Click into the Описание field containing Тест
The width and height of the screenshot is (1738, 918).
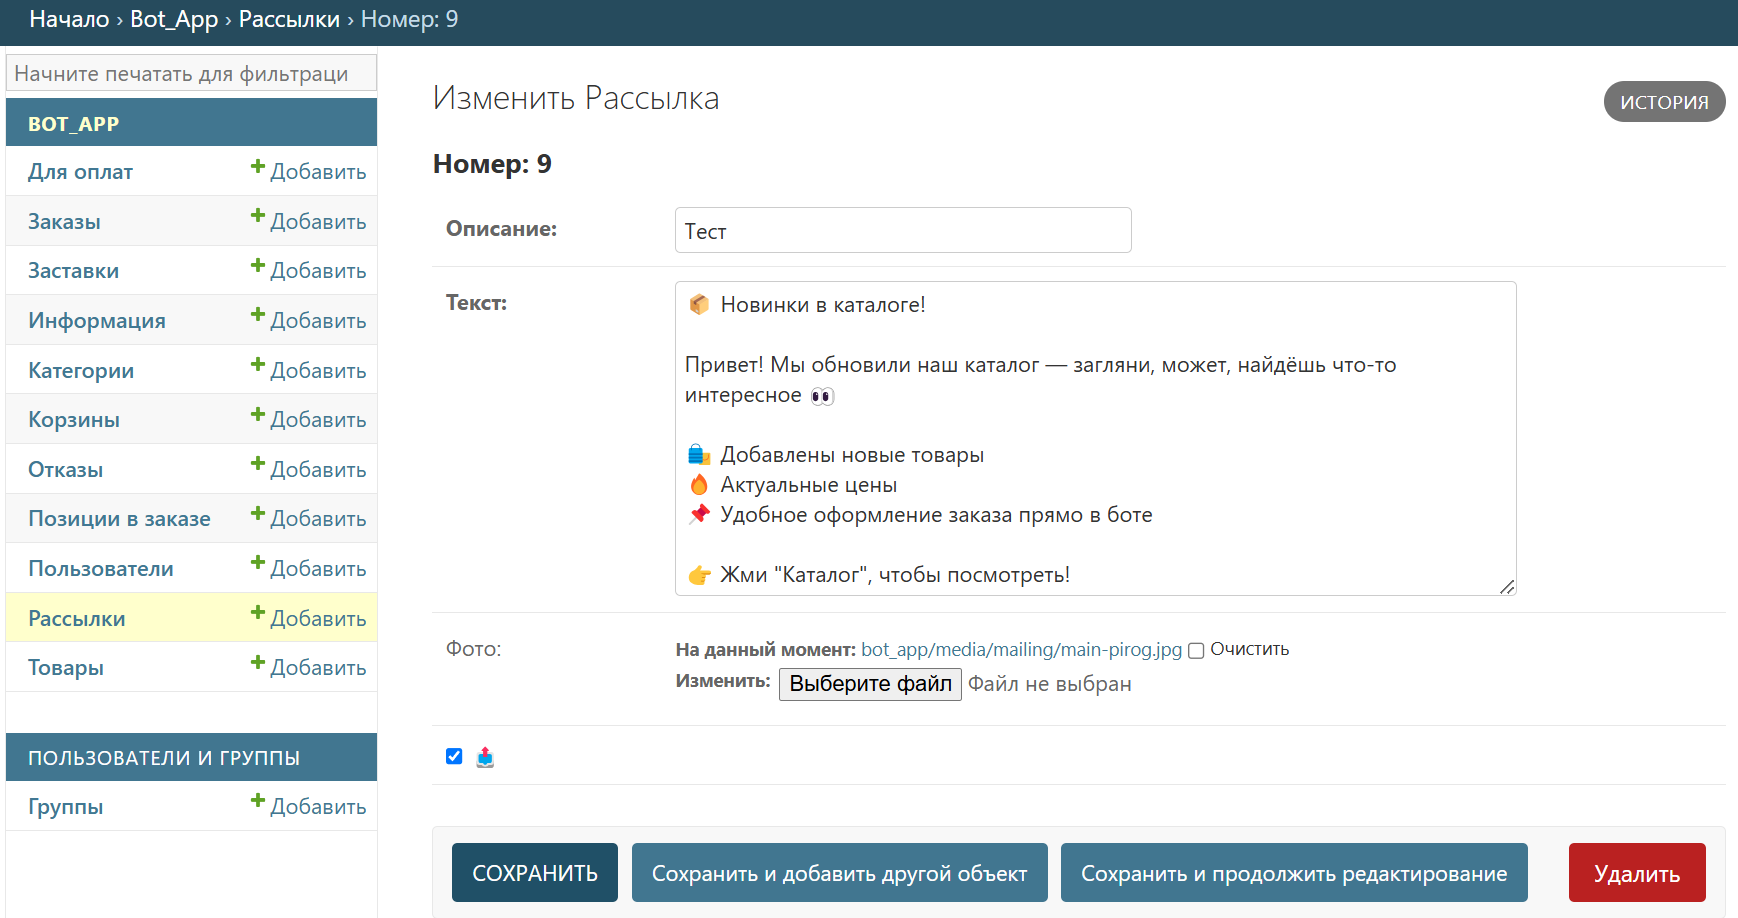coord(903,230)
